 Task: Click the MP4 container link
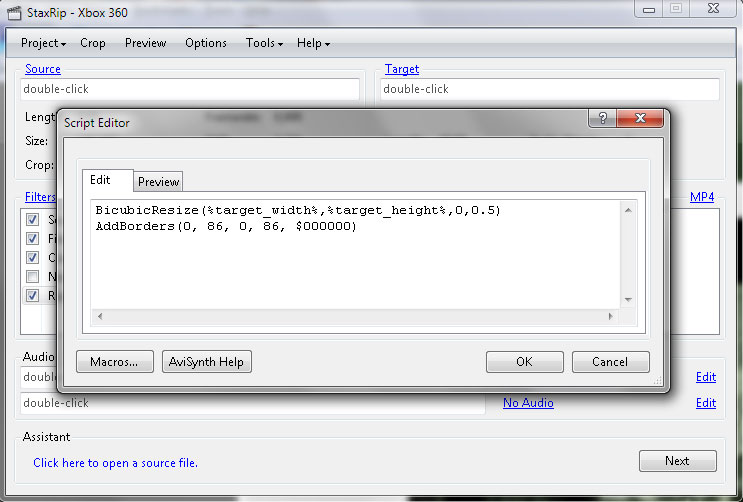click(x=702, y=197)
